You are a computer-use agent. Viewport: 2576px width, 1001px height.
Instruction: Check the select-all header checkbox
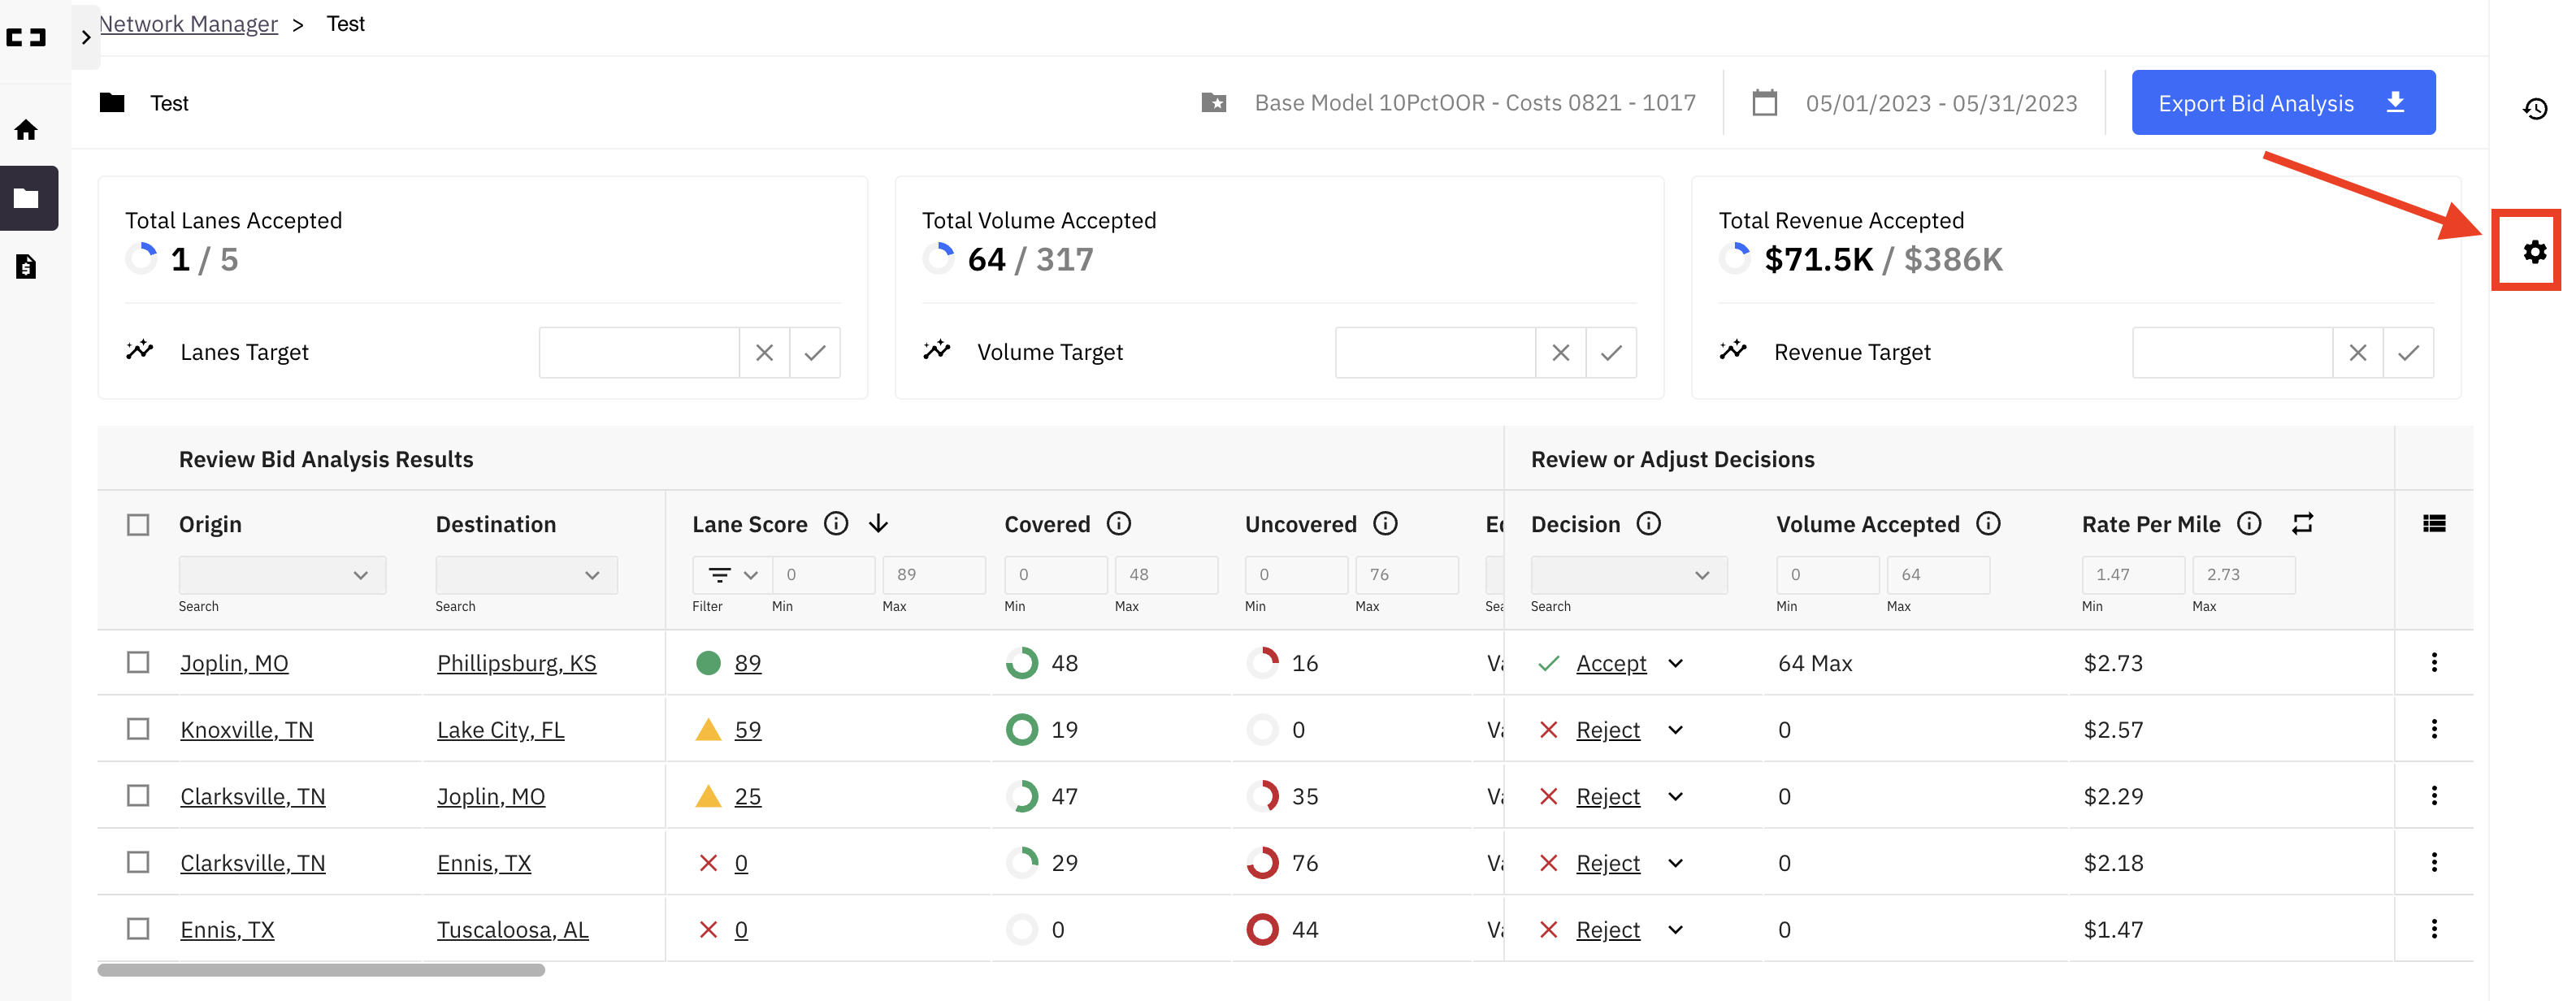138,524
